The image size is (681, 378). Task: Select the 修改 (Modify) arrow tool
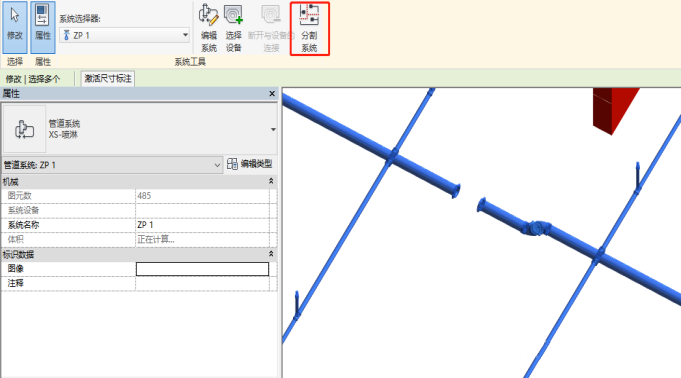[x=15, y=27]
